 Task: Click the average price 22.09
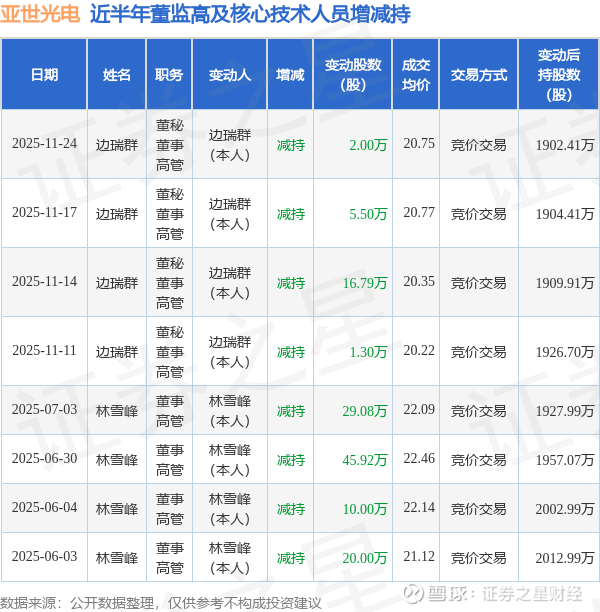click(x=419, y=409)
